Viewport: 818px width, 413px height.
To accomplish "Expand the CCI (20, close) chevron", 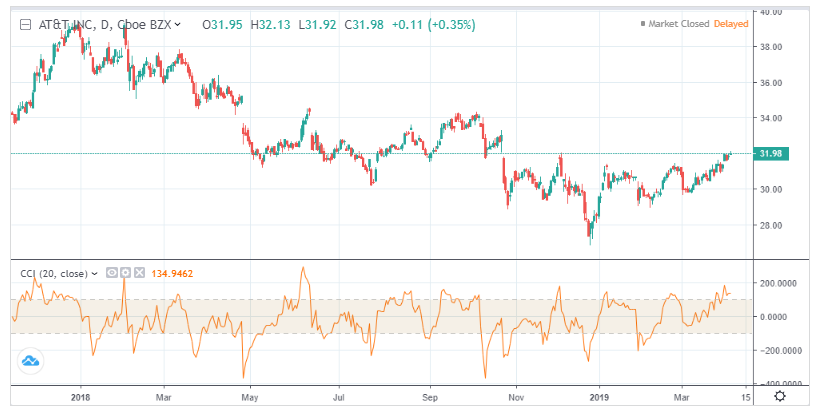I will point(95,273).
